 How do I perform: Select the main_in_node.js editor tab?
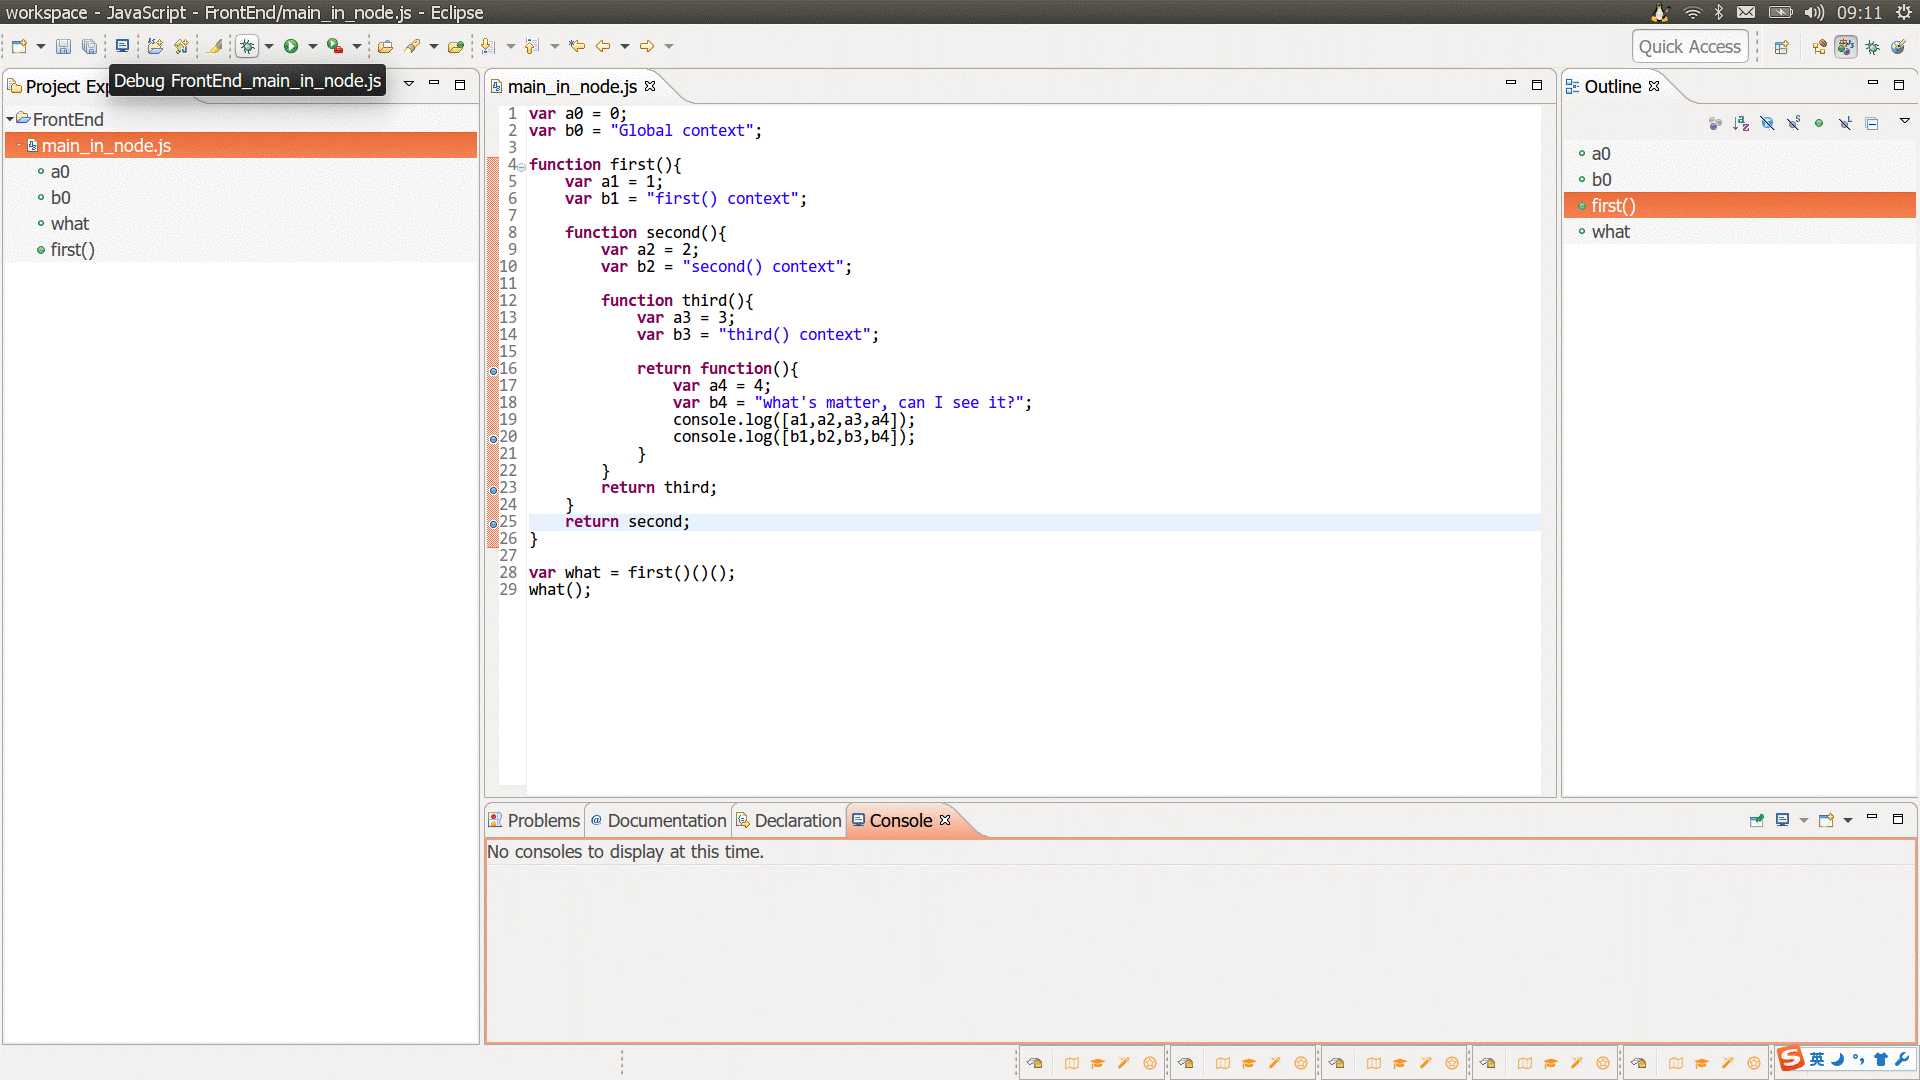[x=572, y=87]
